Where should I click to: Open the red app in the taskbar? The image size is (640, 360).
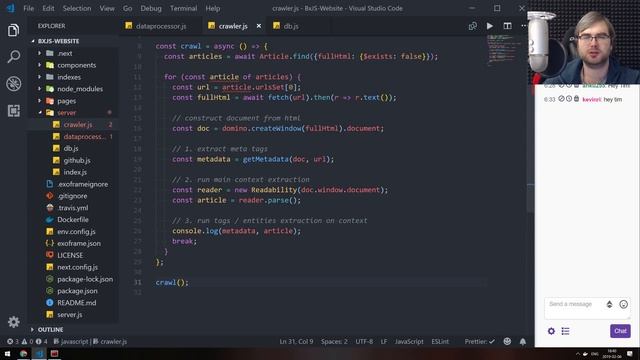[54, 354]
